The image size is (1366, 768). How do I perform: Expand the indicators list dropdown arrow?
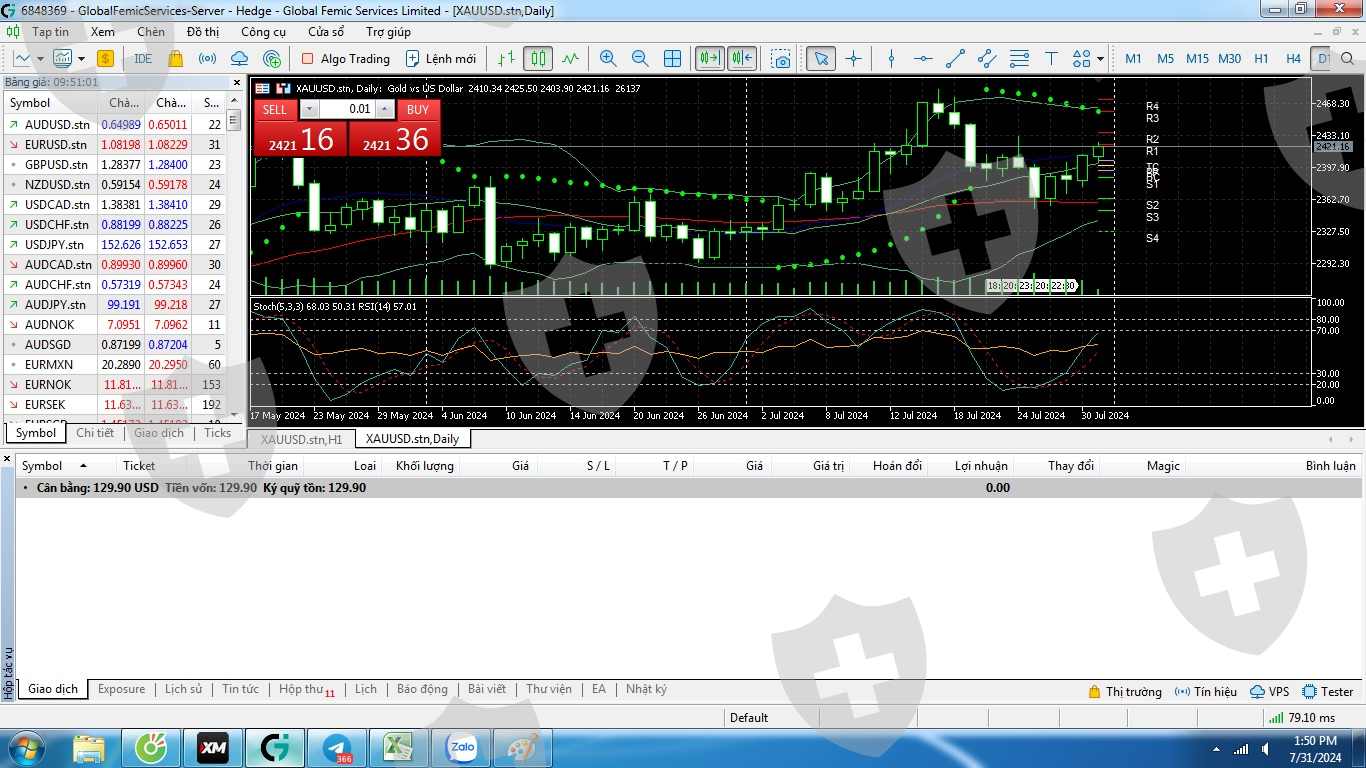pos(81,59)
